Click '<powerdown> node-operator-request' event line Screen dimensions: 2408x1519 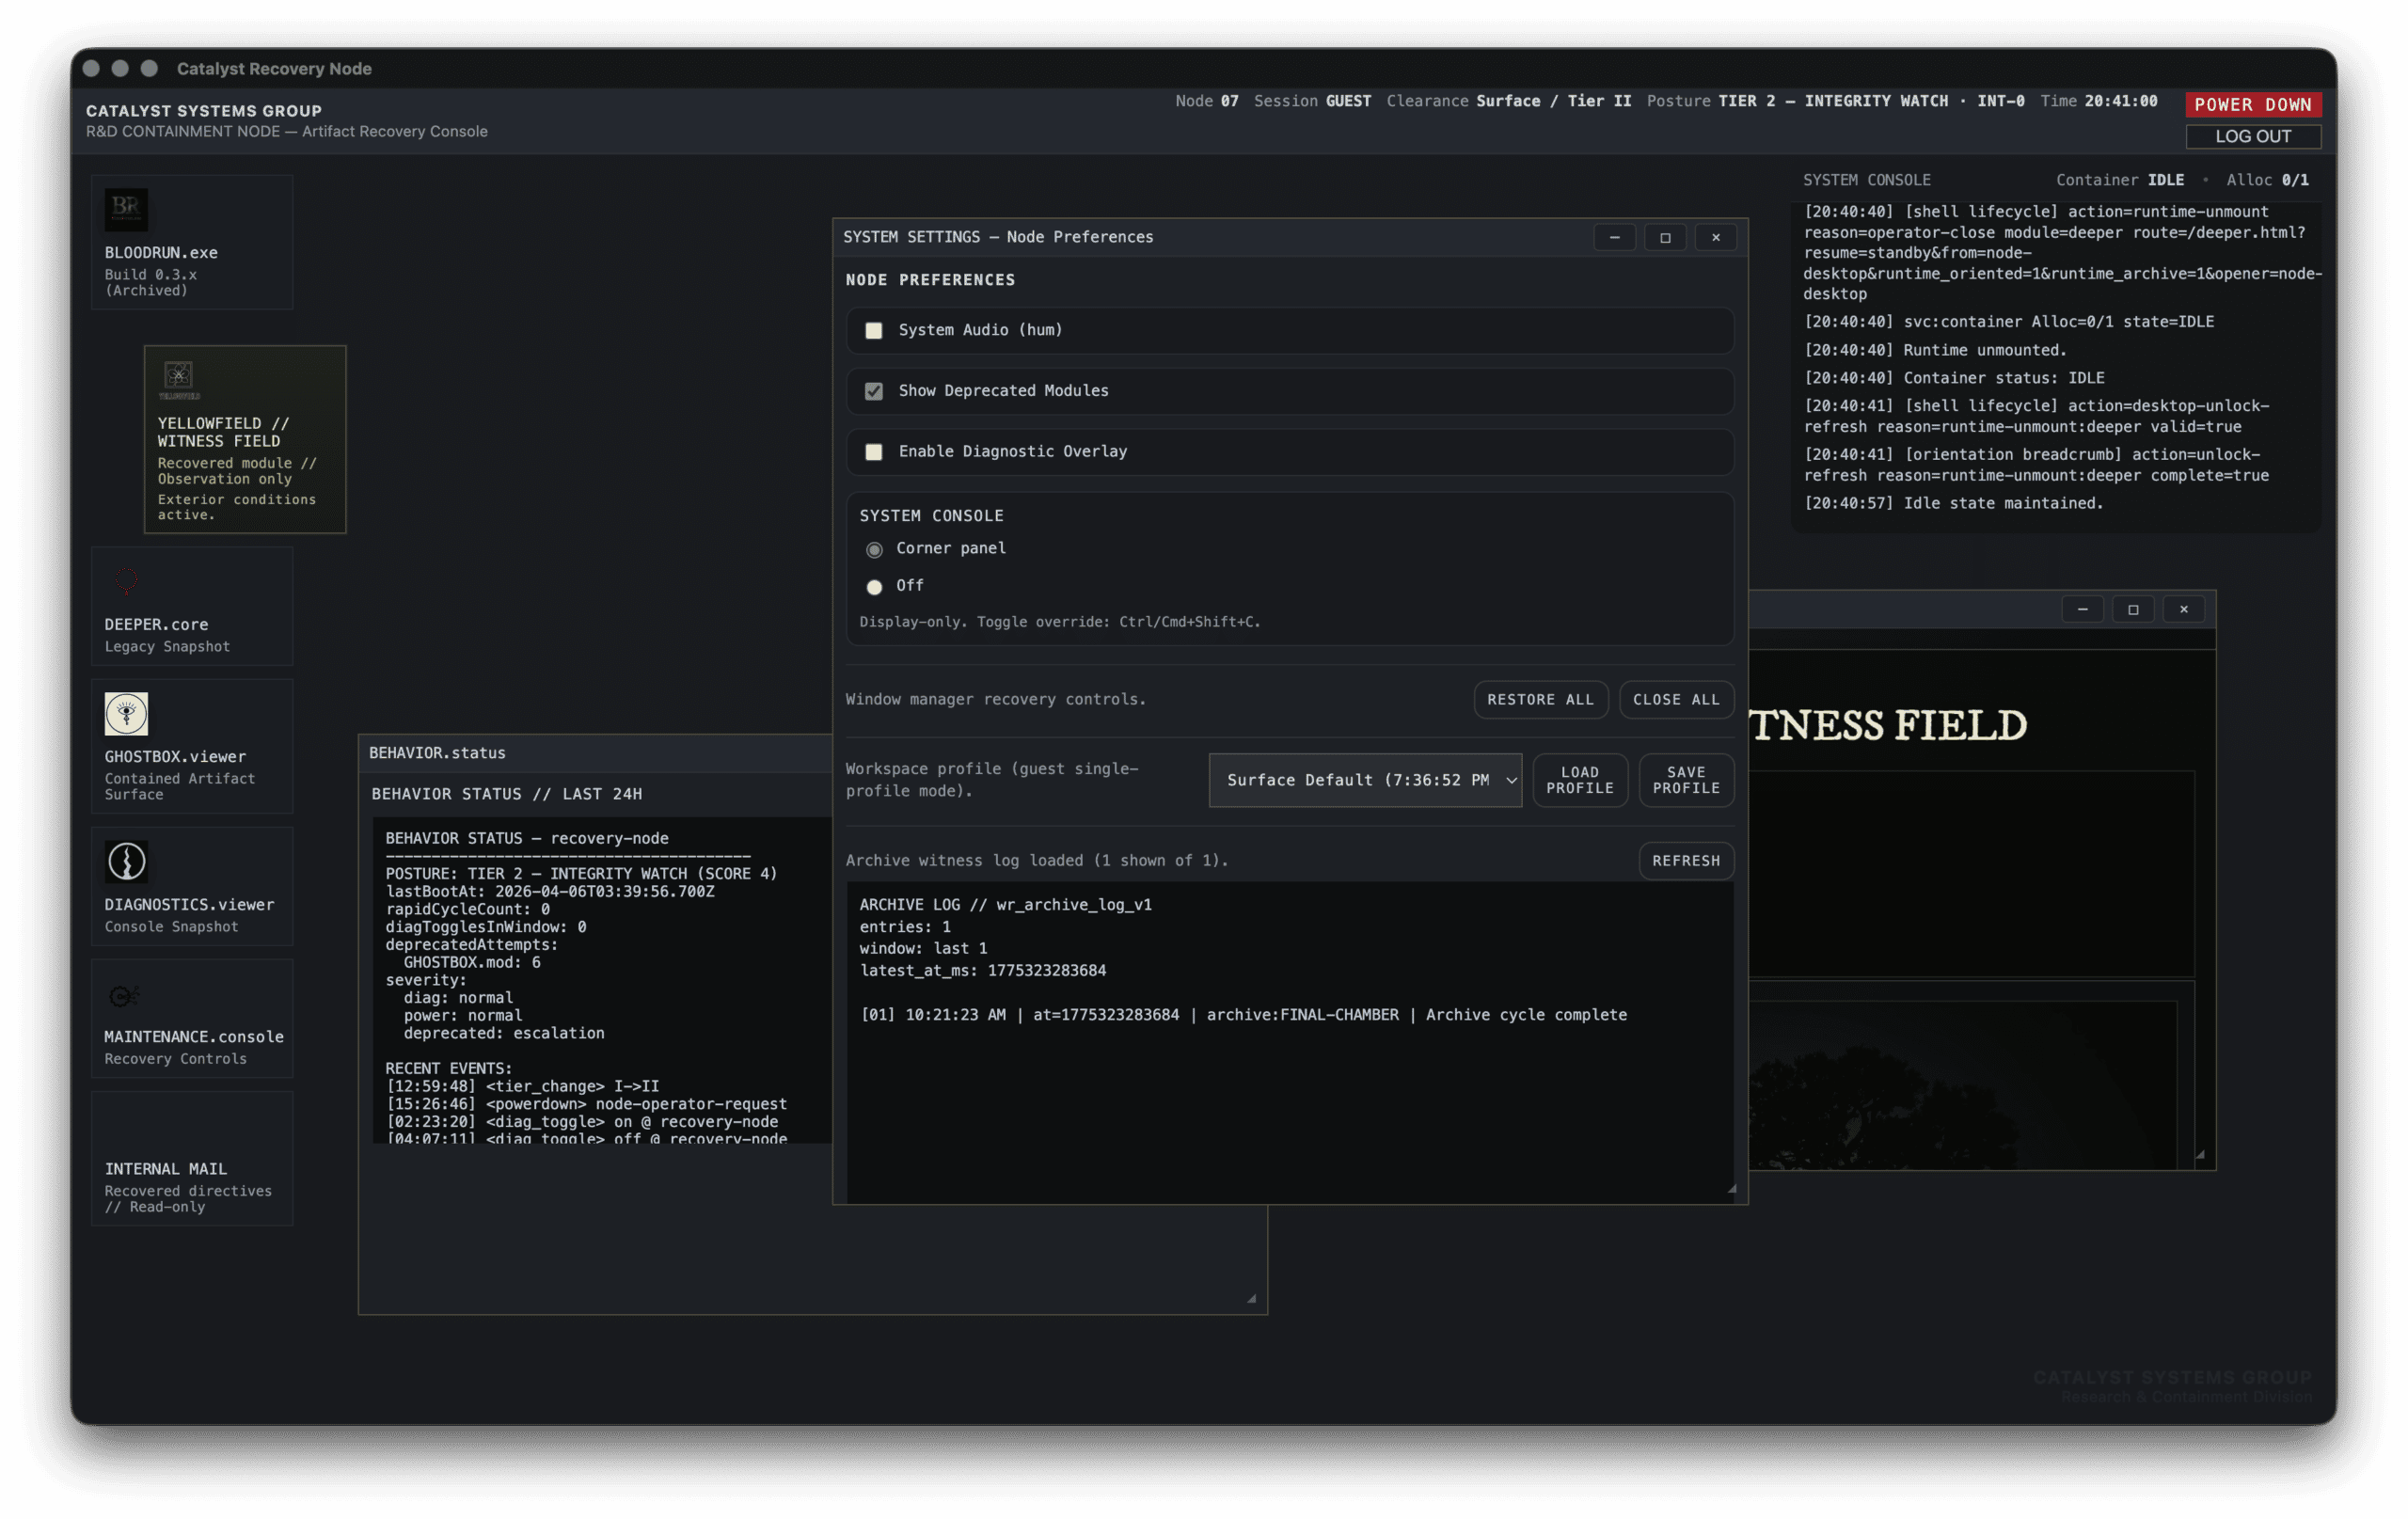point(586,1104)
